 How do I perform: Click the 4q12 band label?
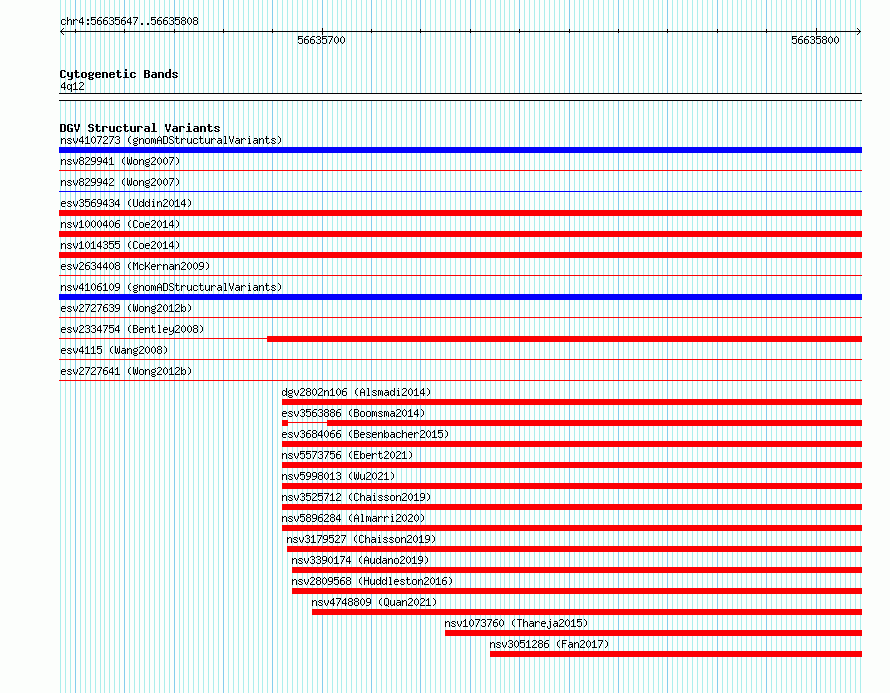coord(72,86)
